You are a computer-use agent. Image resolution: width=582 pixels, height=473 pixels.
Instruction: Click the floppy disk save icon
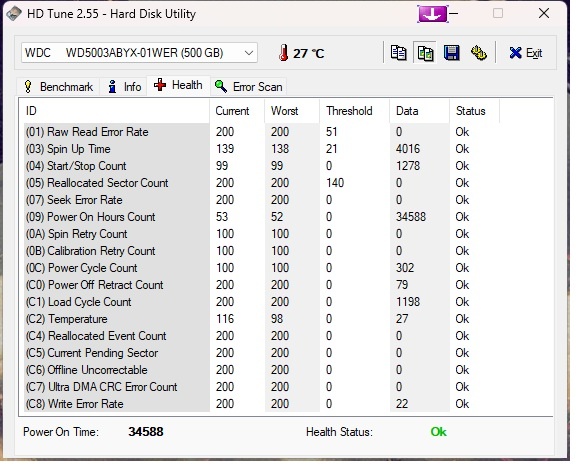tap(452, 53)
